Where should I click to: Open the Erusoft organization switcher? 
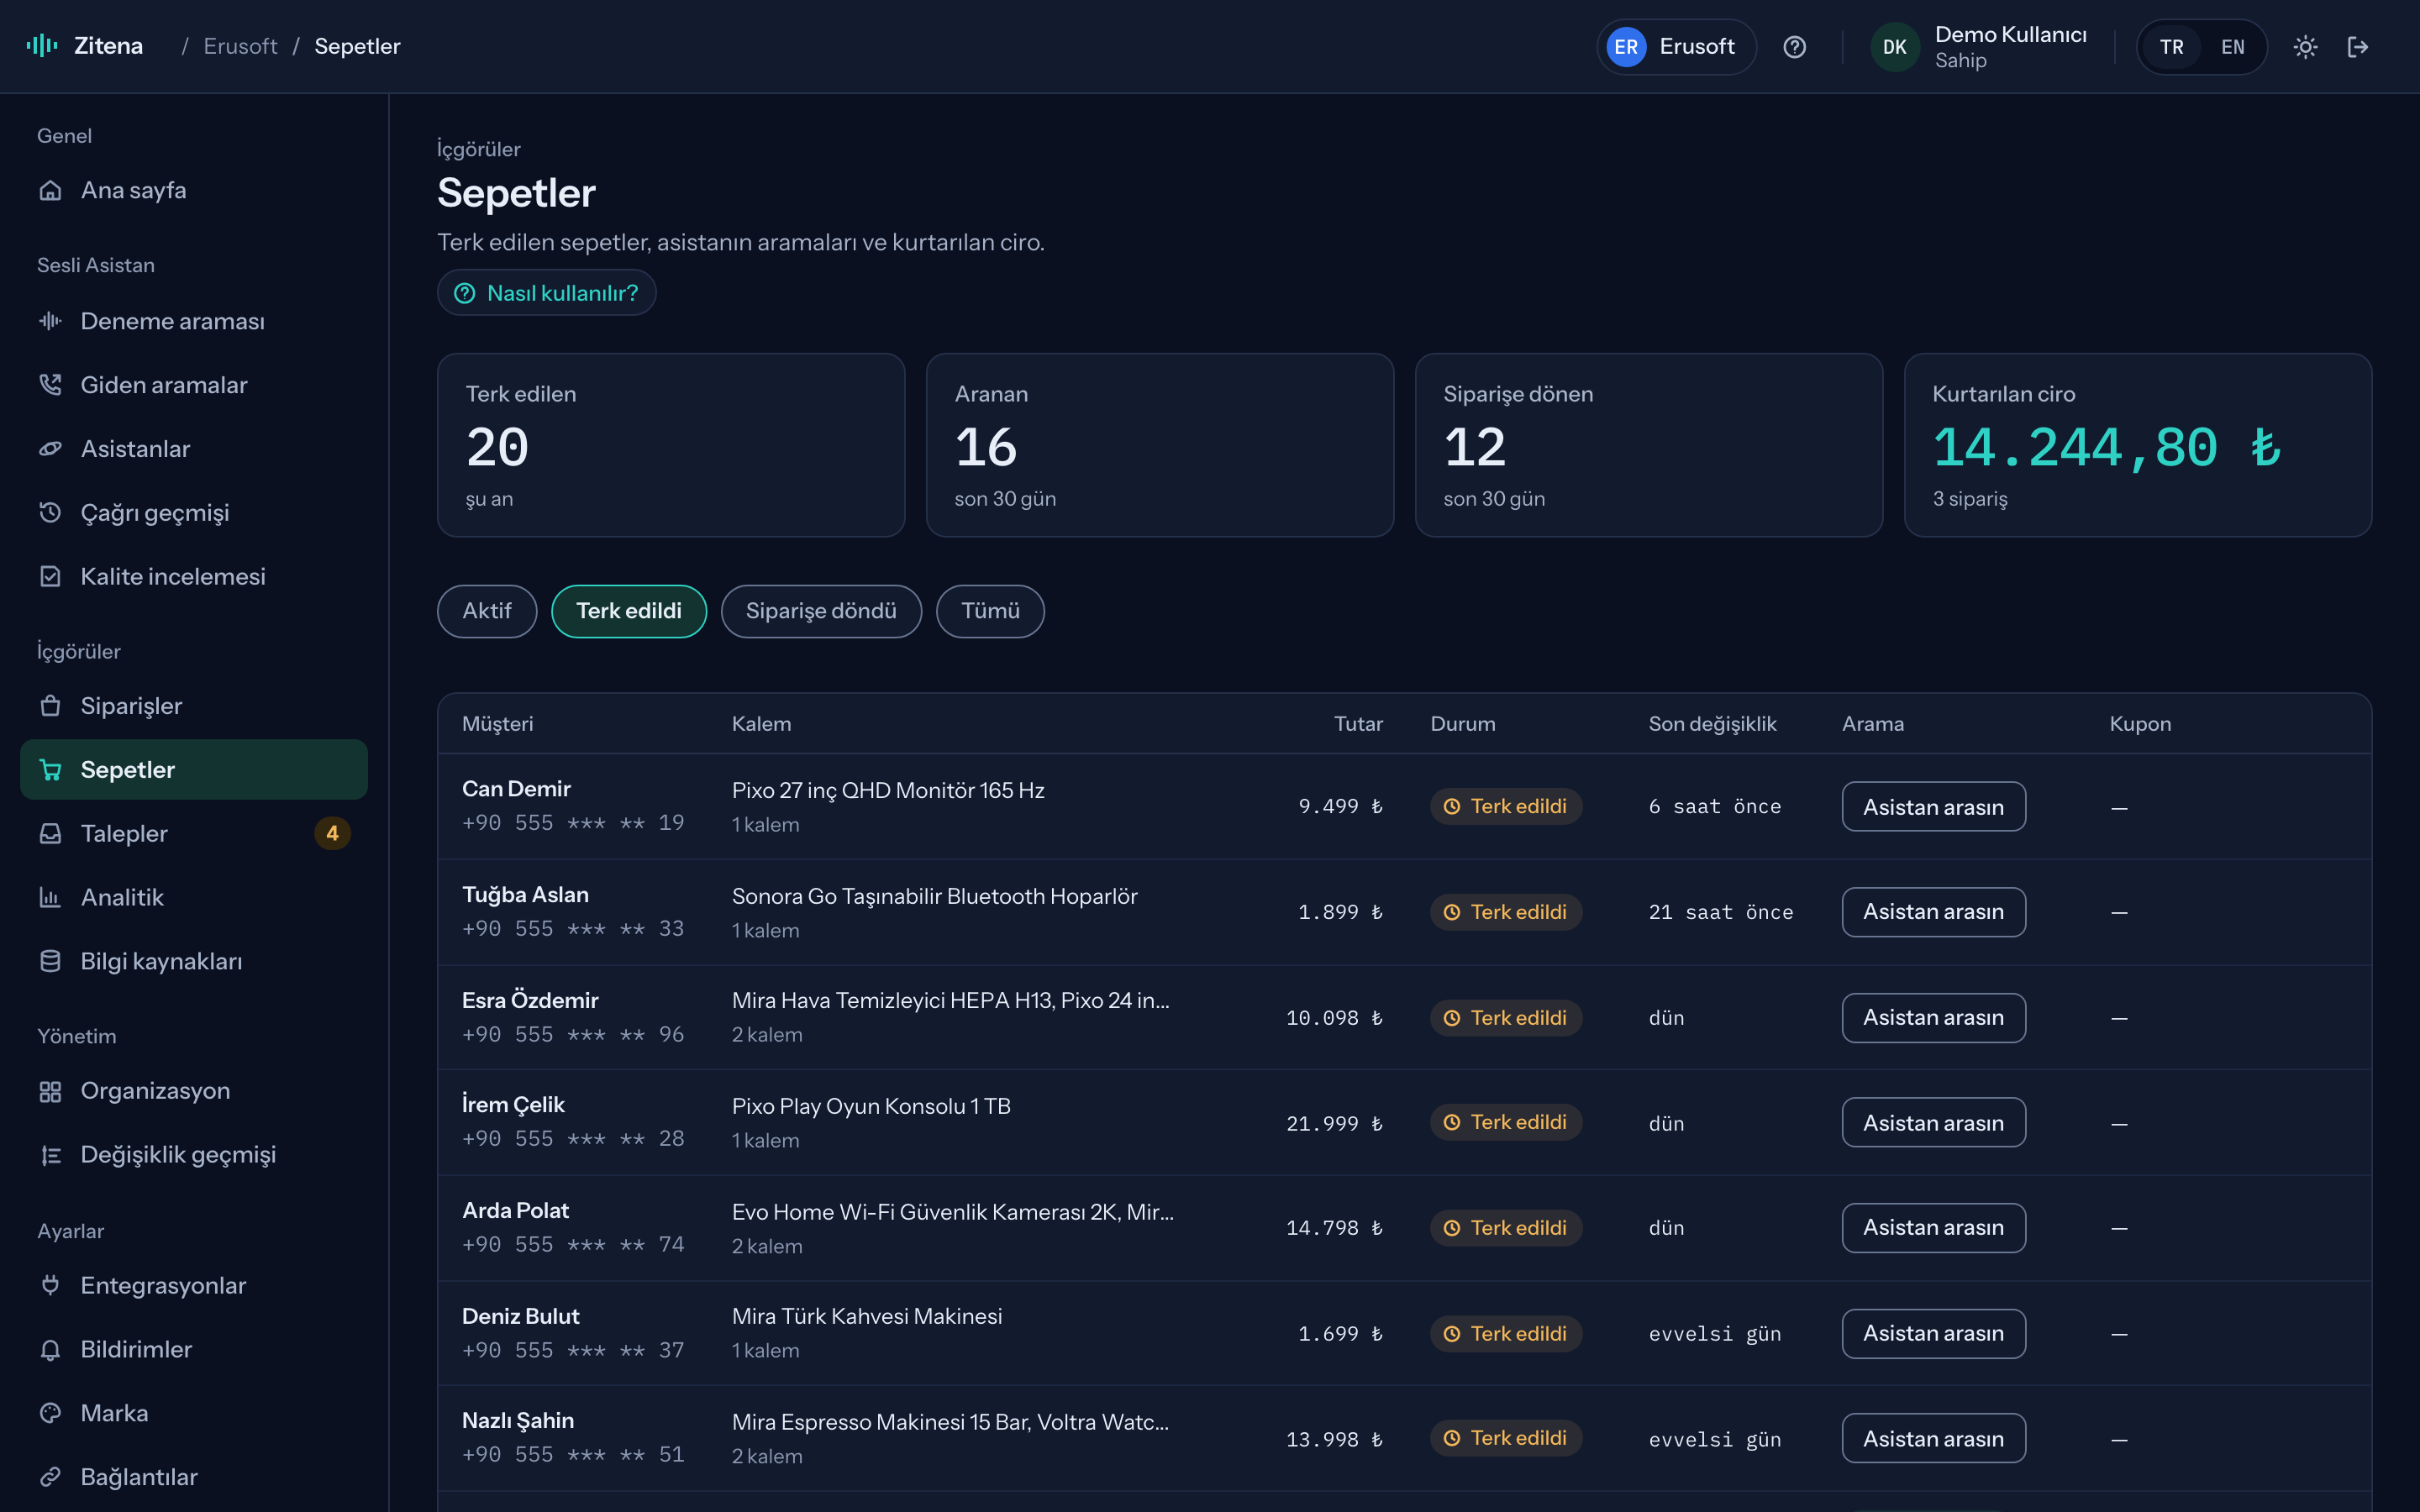(1676, 47)
